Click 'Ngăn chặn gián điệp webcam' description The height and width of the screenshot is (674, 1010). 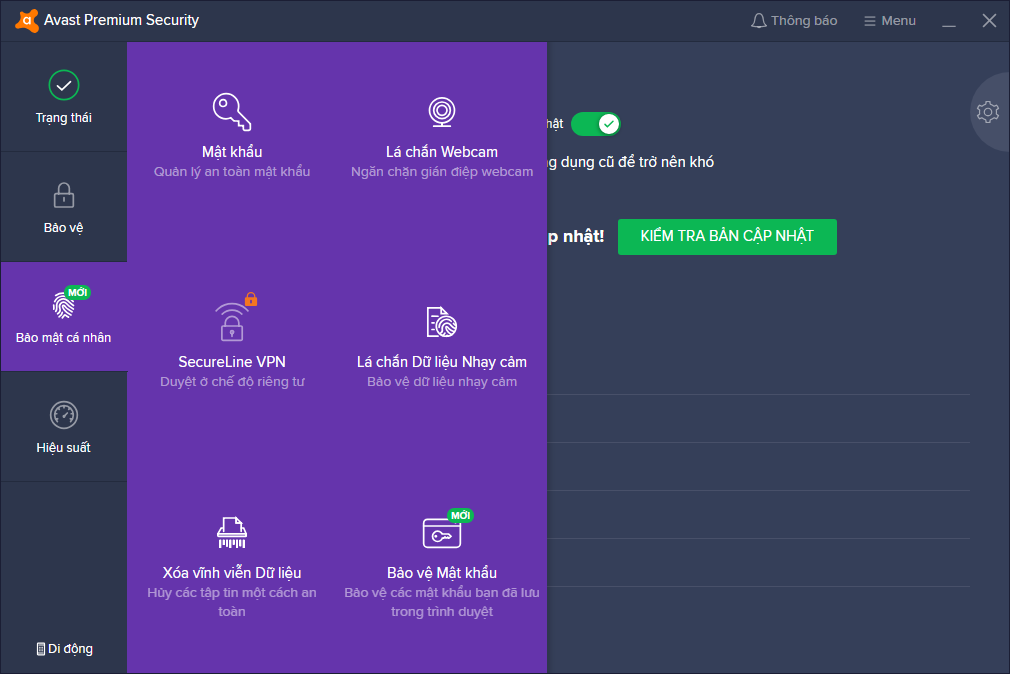442,172
